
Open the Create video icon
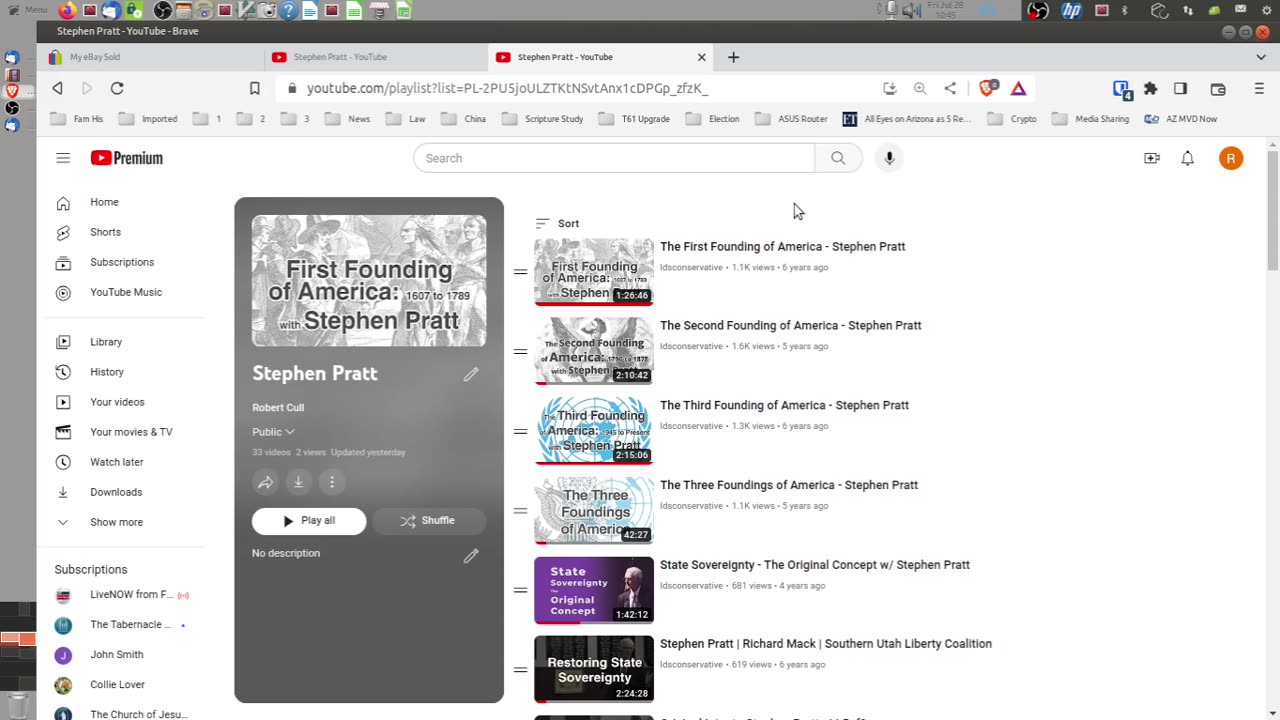[x=1152, y=158]
